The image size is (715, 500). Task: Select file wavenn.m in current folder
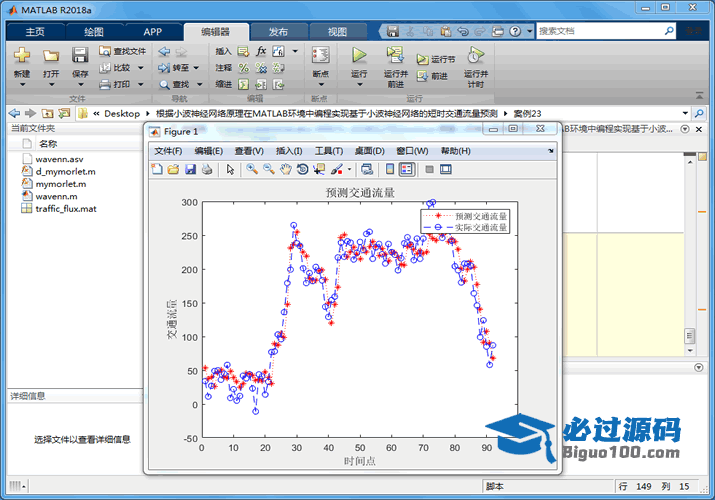(x=57, y=196)
